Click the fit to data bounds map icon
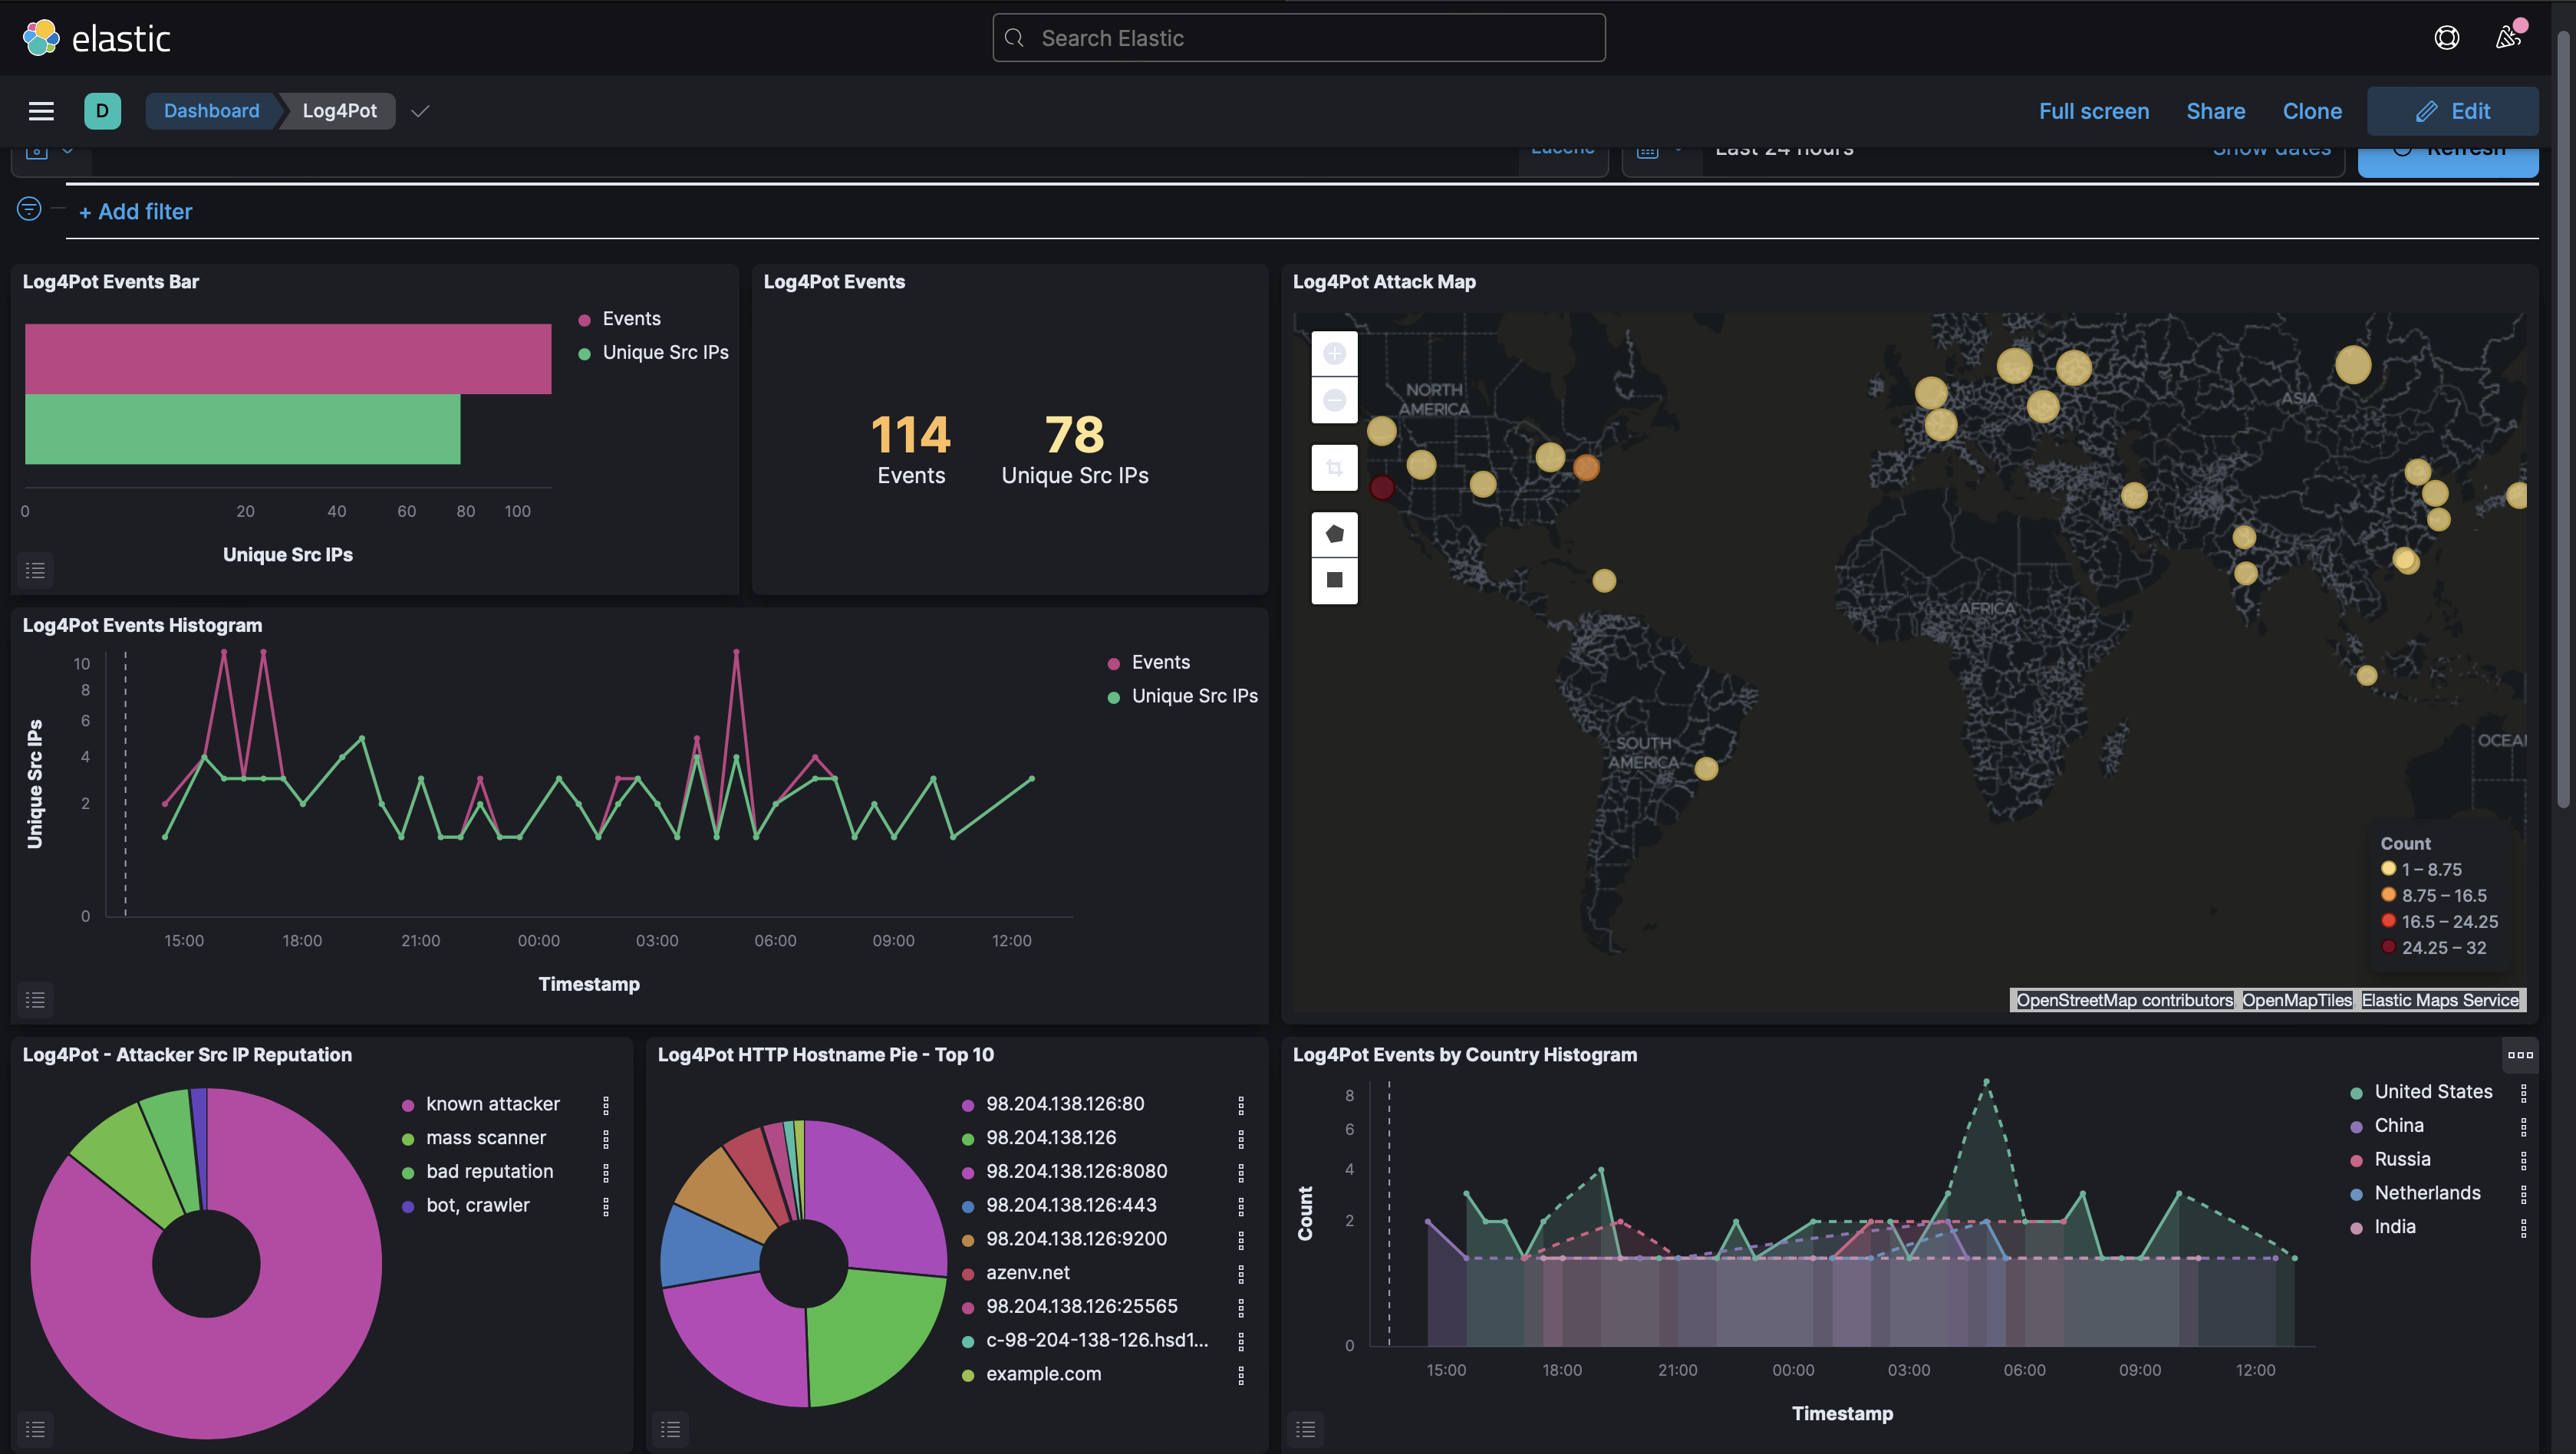2576x1454 pixels. coord(1334,468)
